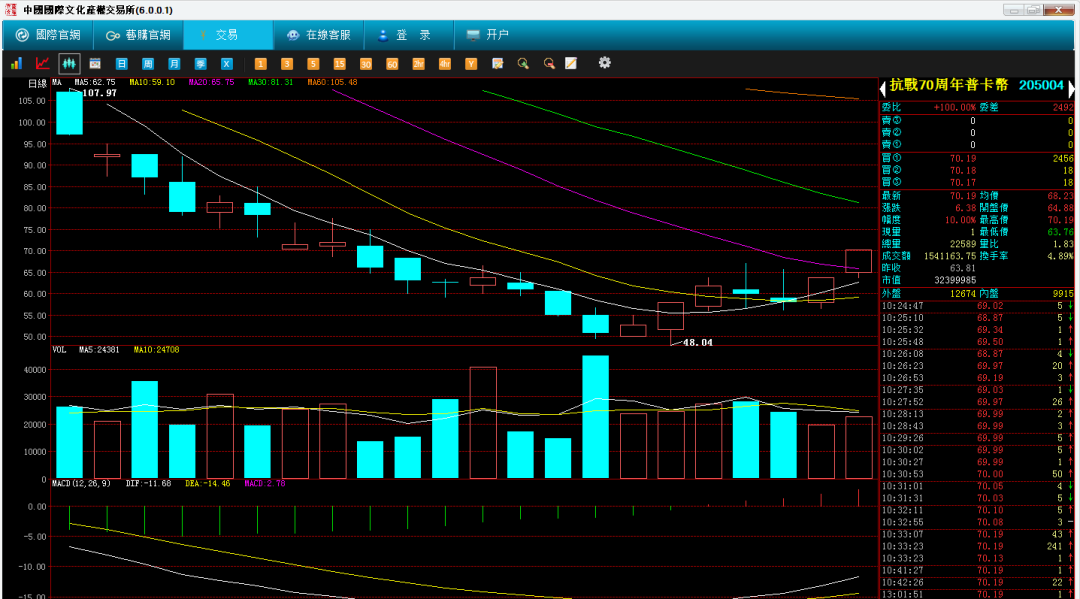
Task: Select daily period 日 icon
Action: (x=121, y=63)
